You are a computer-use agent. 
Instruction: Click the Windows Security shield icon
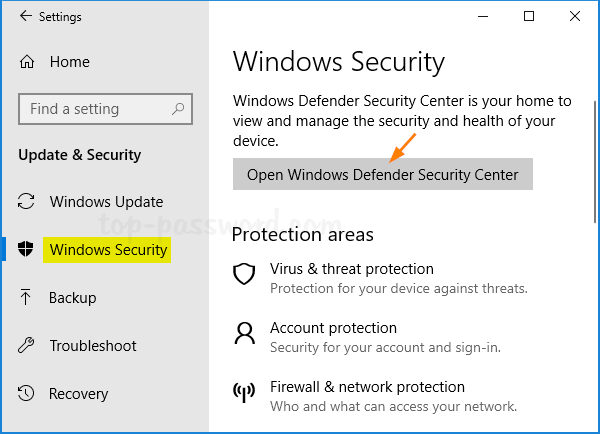click(x=27, y=250)
